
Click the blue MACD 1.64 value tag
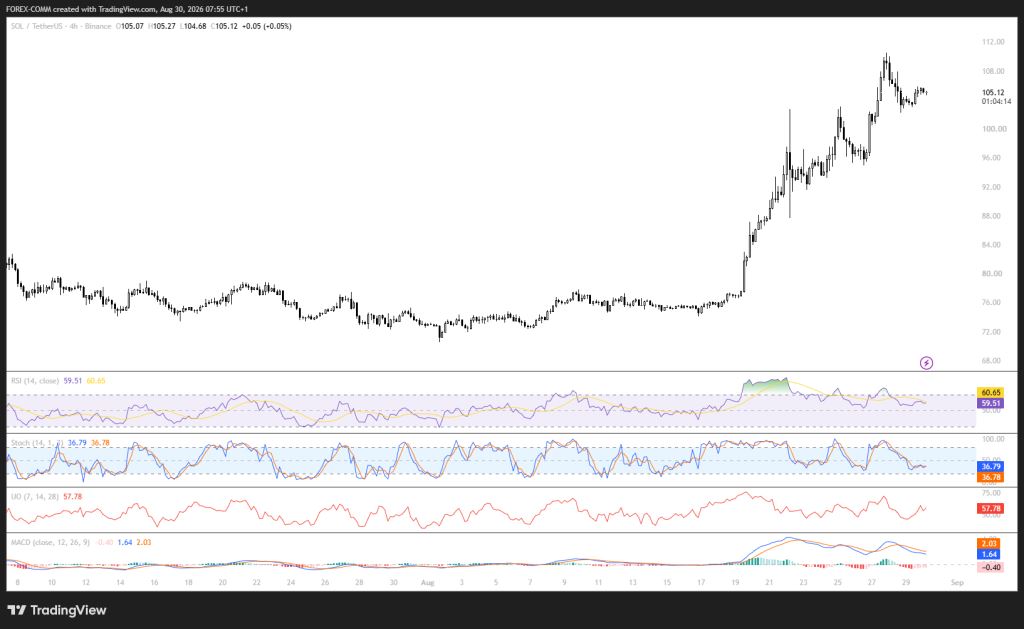tap(989, 555)
